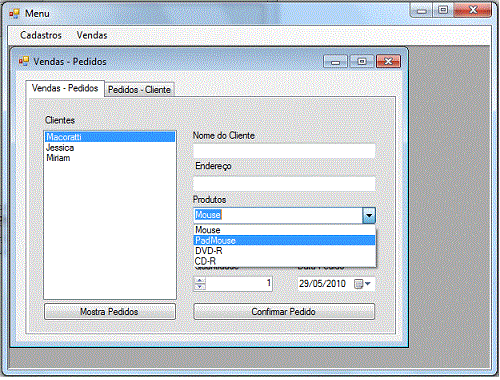Close the main Menu window
The image size is (500, 380).
pos(472,10)
